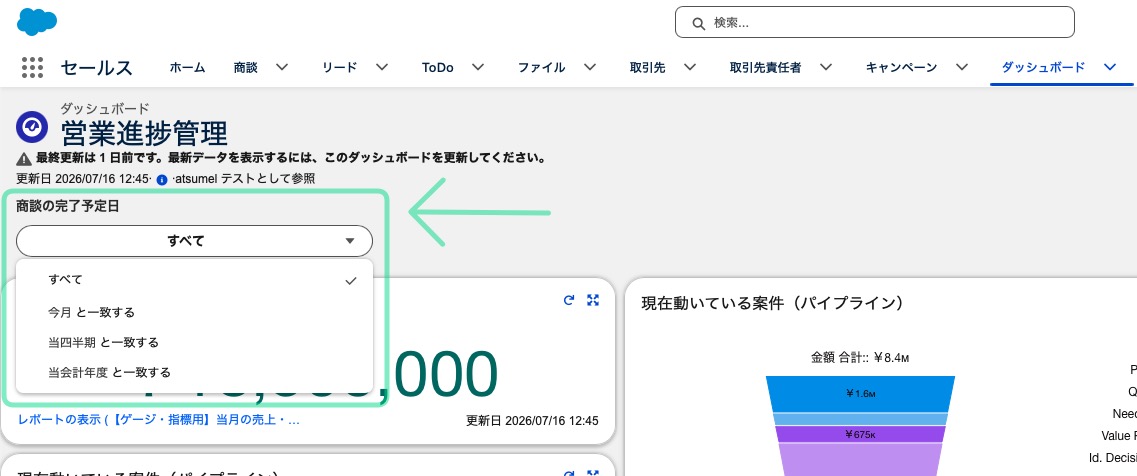Click the 現在動いている案件（パイプライン） chart title
The image size is (1137, 476).
coord(773,303)
